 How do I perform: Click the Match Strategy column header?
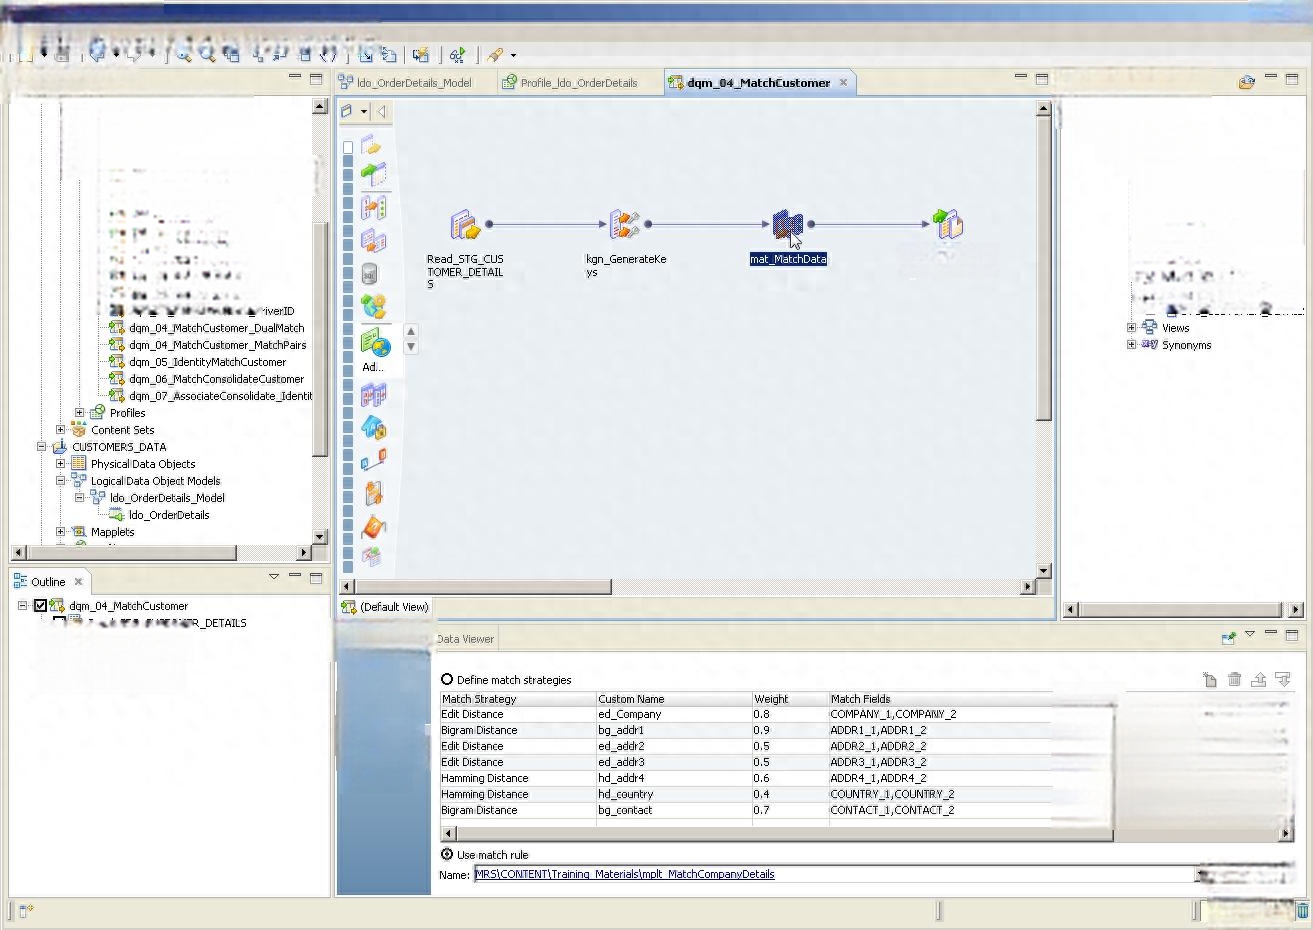click(517, 698)
